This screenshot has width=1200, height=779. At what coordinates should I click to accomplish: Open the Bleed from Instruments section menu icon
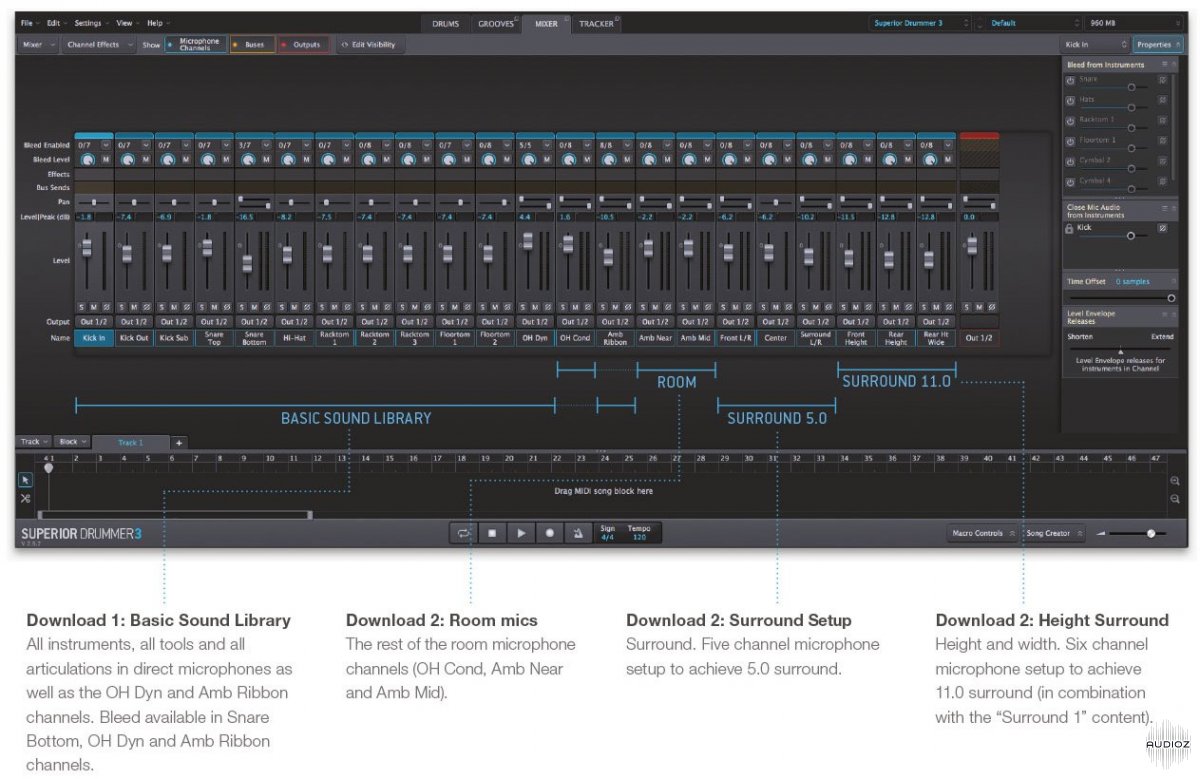pyautogui.click(x=1163, y=64)
